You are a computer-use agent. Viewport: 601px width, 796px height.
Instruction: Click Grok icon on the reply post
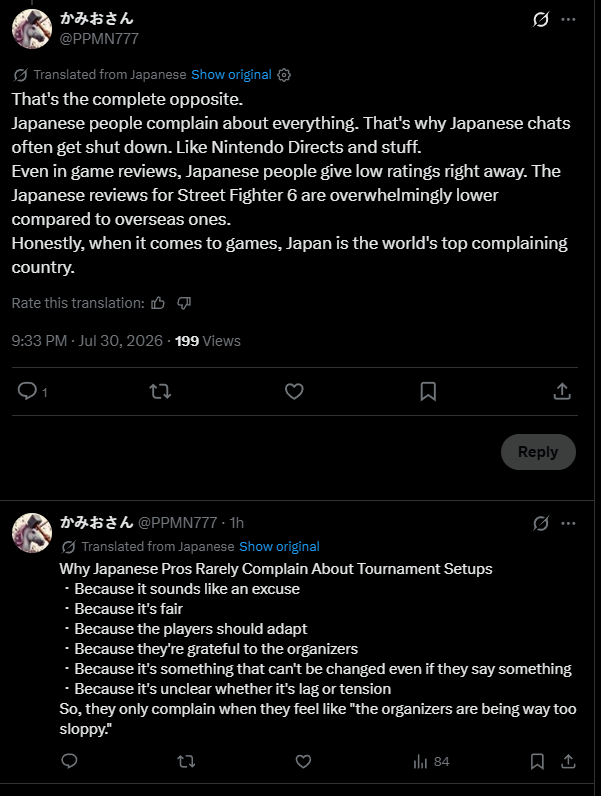click(541, 523)
